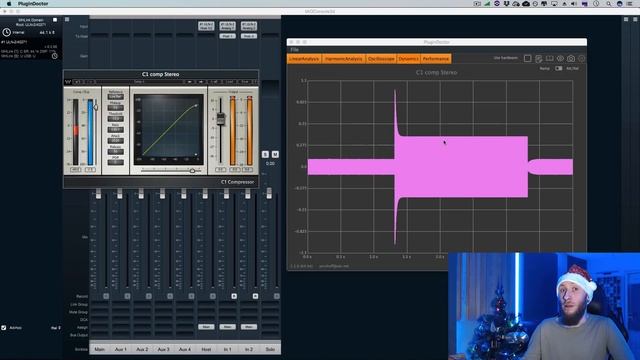This screenshot has height=360, width=640.
Task: Click the square icon next to Use hardware
Action: 527,58
